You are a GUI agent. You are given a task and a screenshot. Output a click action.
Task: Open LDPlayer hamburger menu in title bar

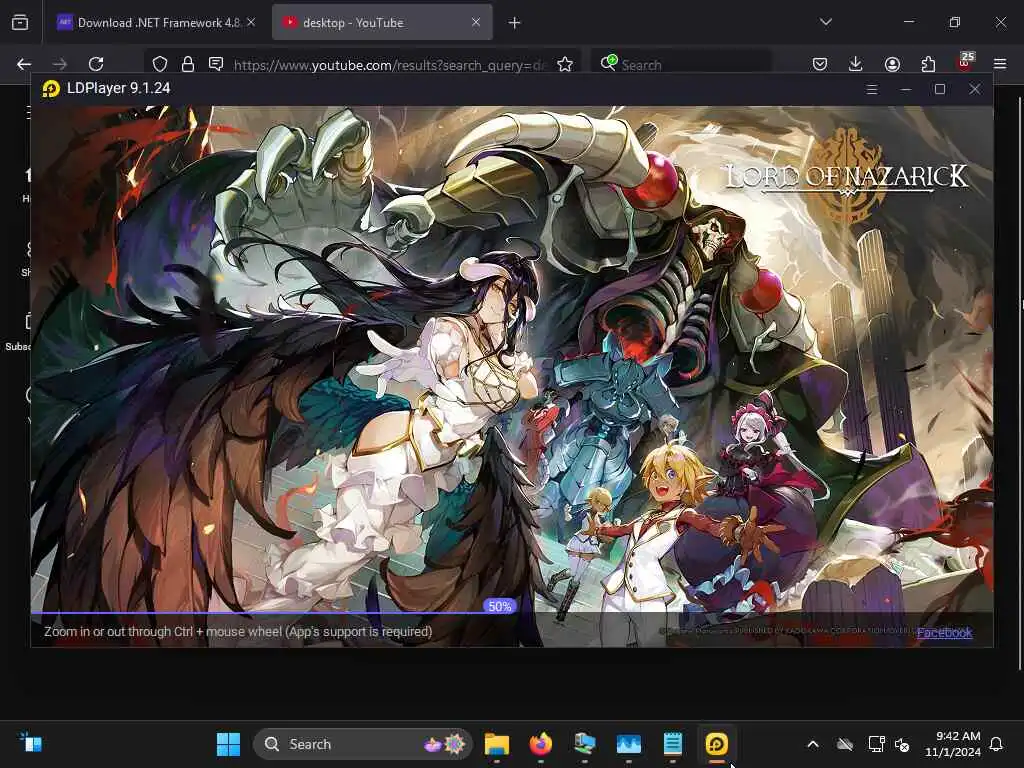[871, 89]
